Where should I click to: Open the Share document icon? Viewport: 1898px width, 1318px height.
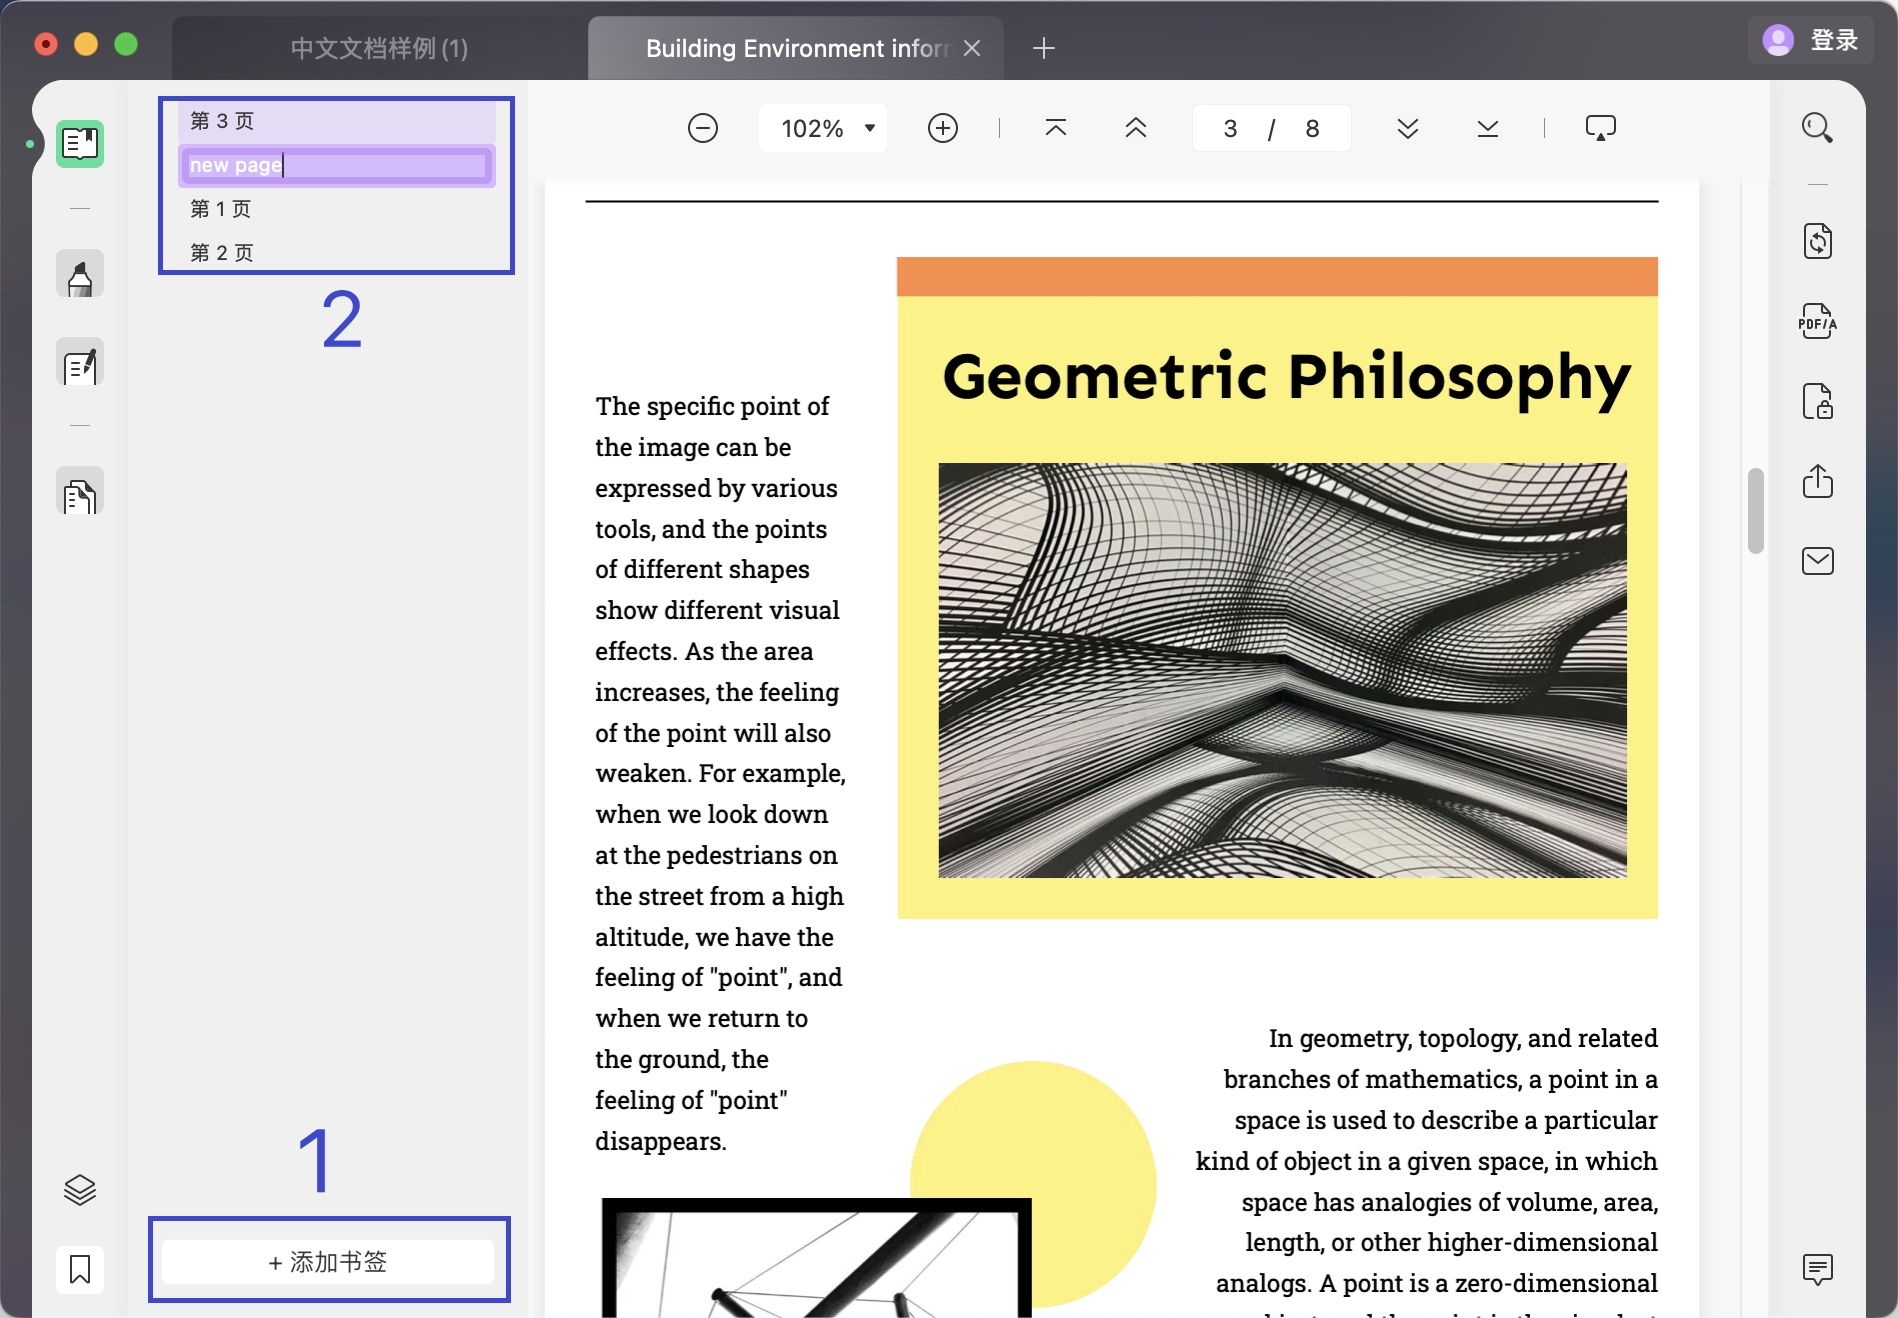pos(1818,481)
